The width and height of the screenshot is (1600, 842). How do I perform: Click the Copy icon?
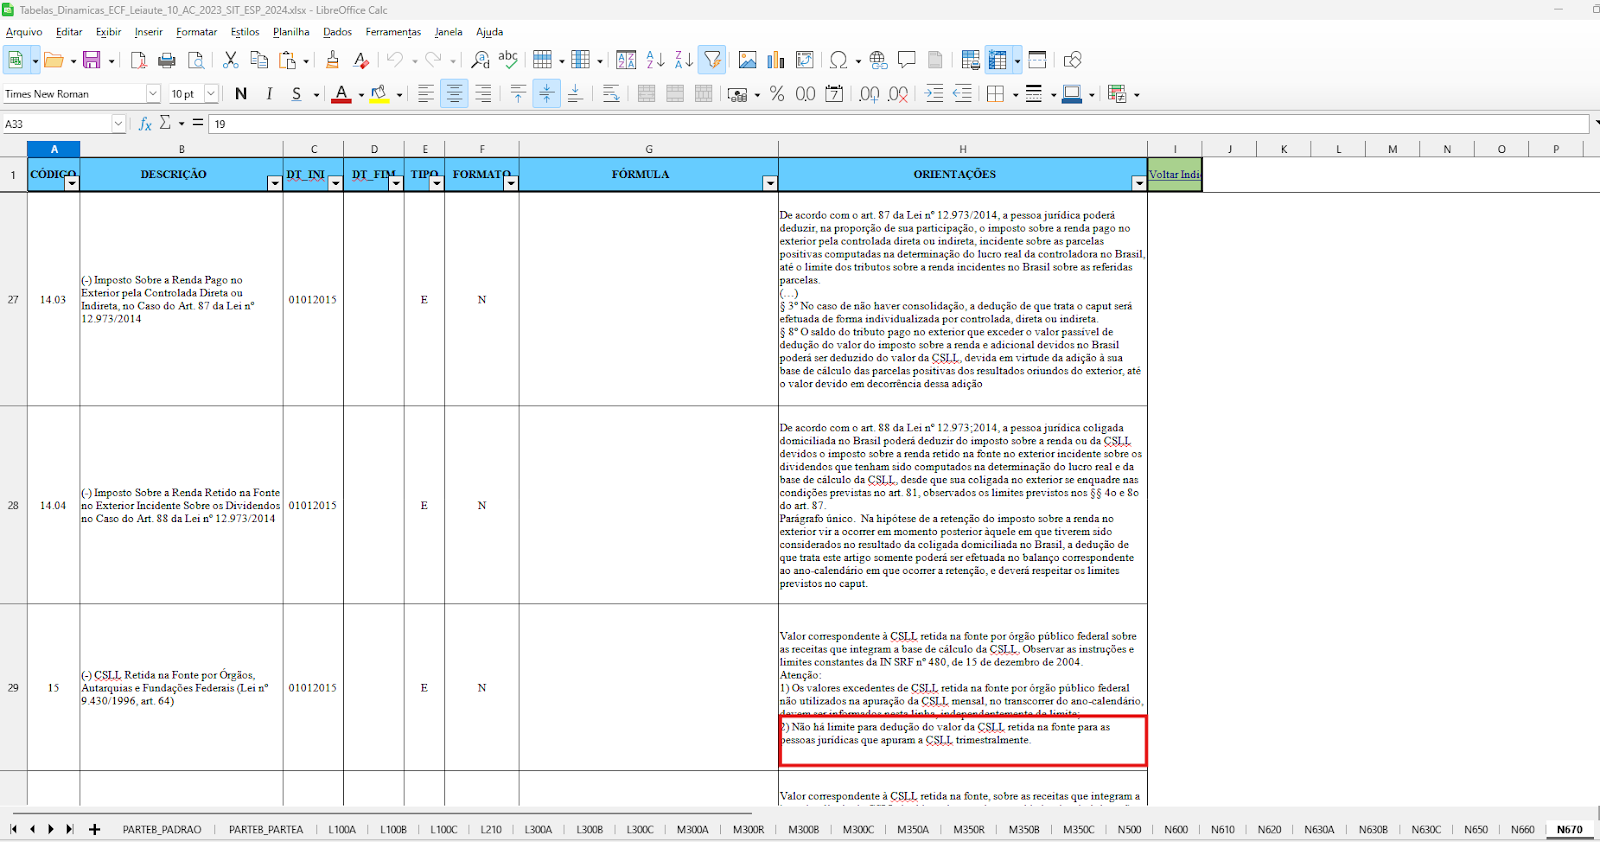pos(259,60)
